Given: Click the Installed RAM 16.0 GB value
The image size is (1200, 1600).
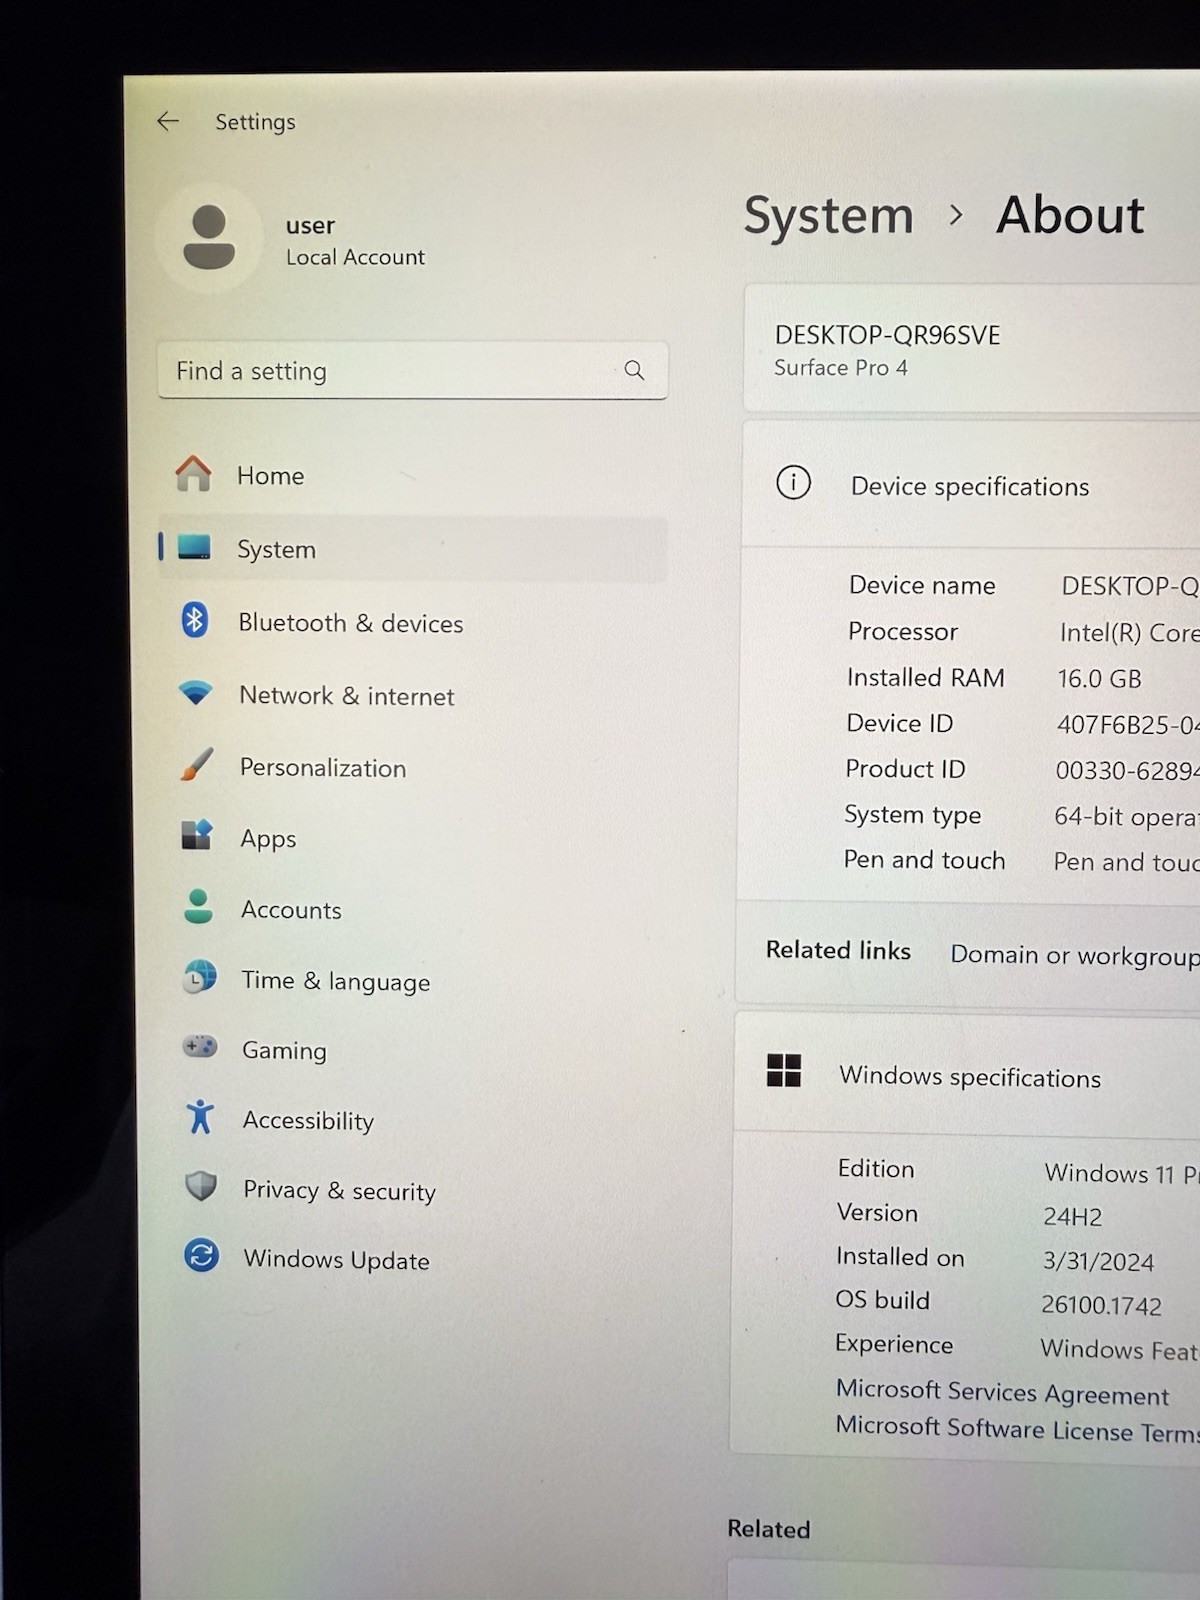Looking at the screenshot, I should 1099,679.
